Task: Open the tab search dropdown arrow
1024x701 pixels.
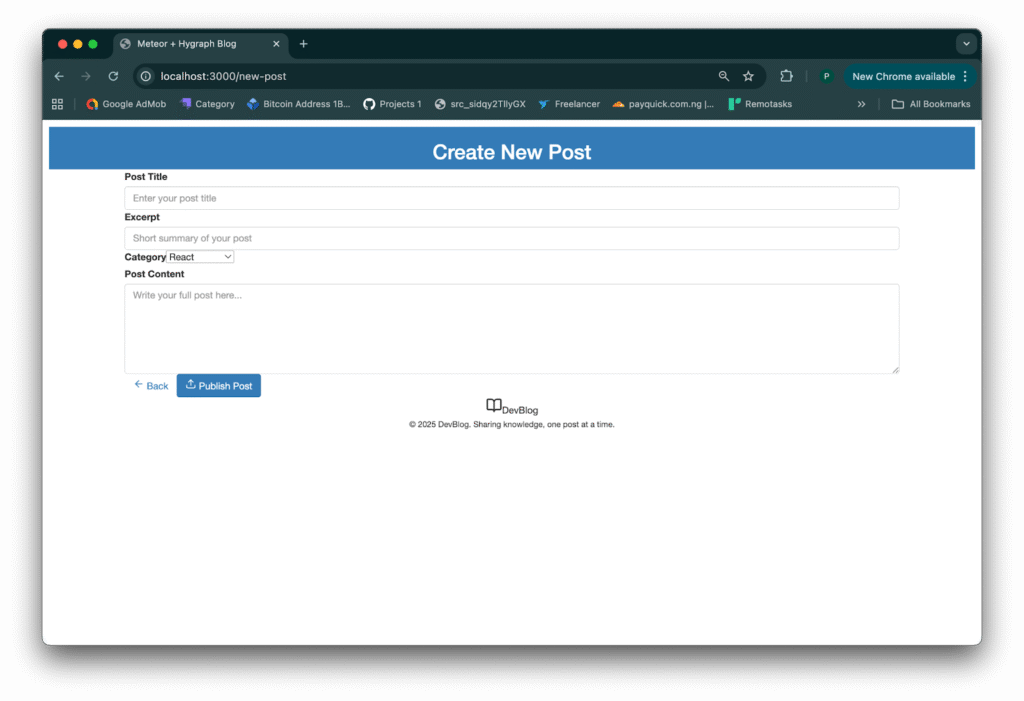Action: click(x=966, y=44)
